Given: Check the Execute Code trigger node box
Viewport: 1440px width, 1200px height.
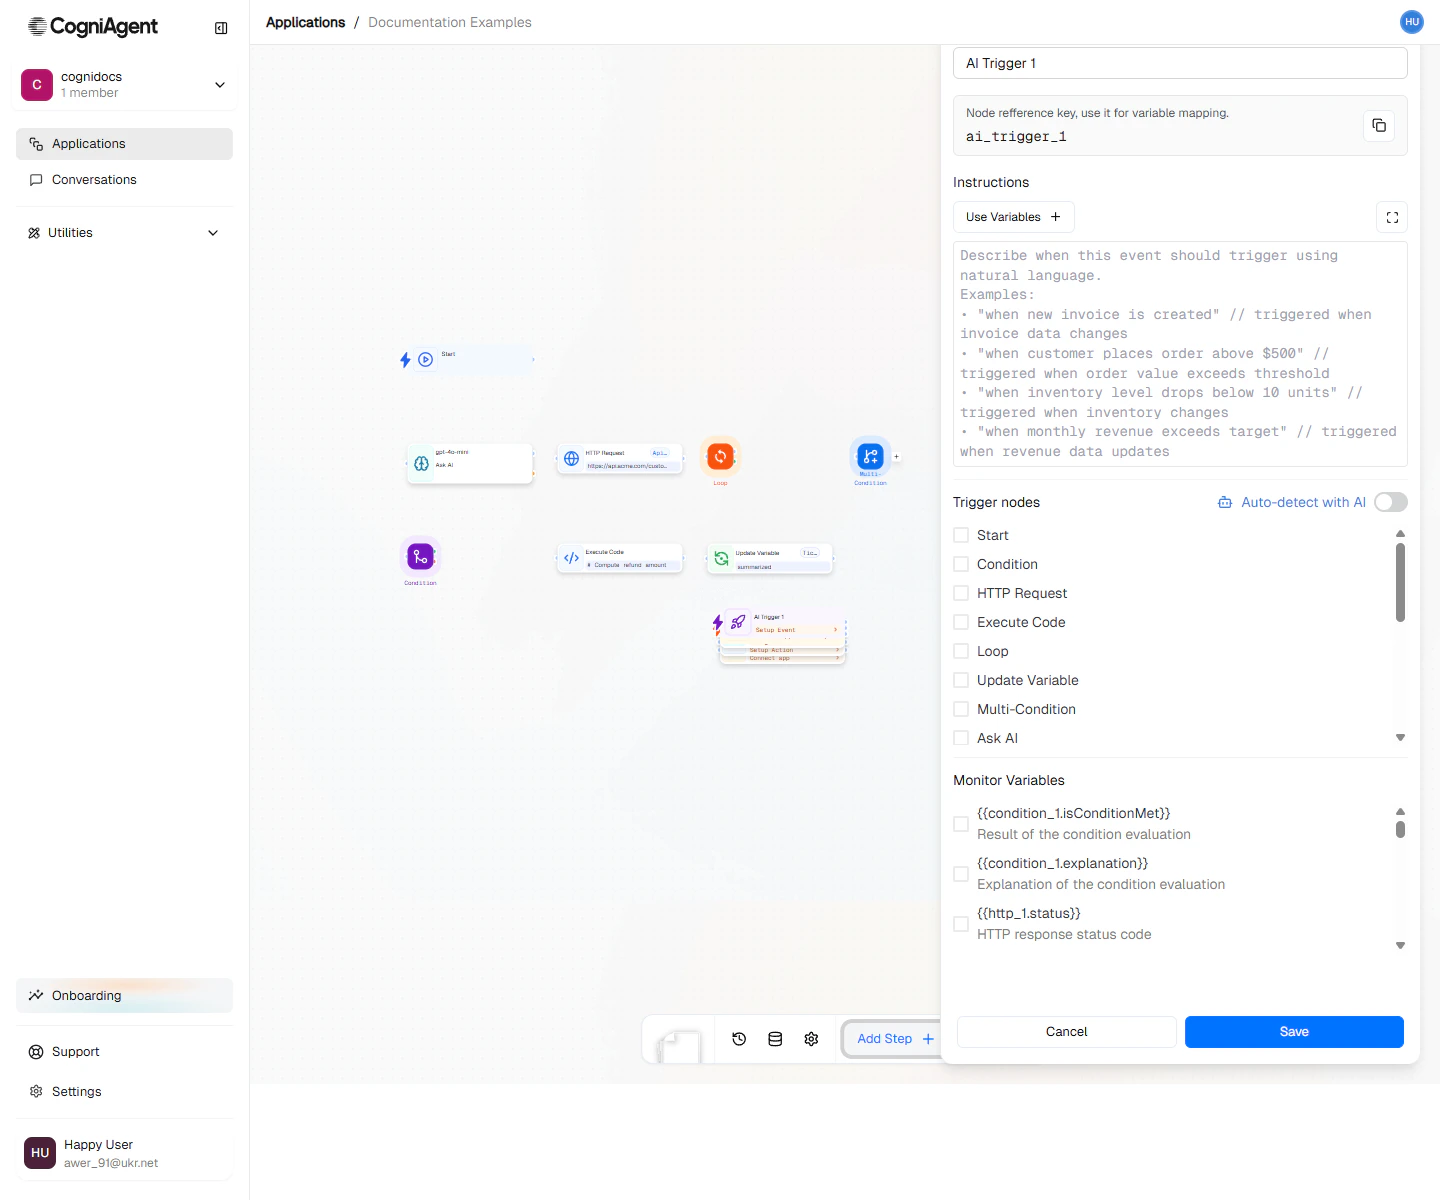Looking at the screenshot, I should click(x=961, y=622).
